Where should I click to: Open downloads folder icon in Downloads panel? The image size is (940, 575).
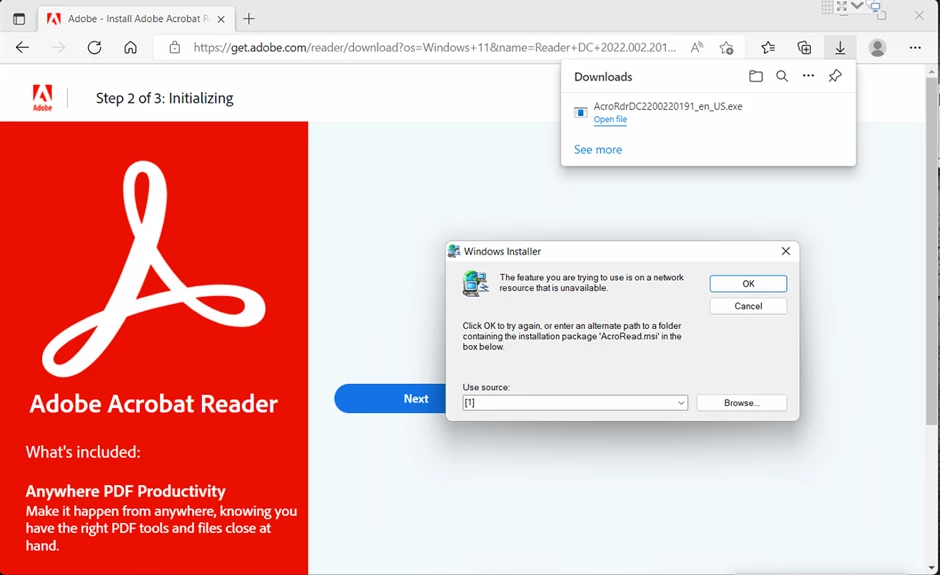(x=755, y=76)
